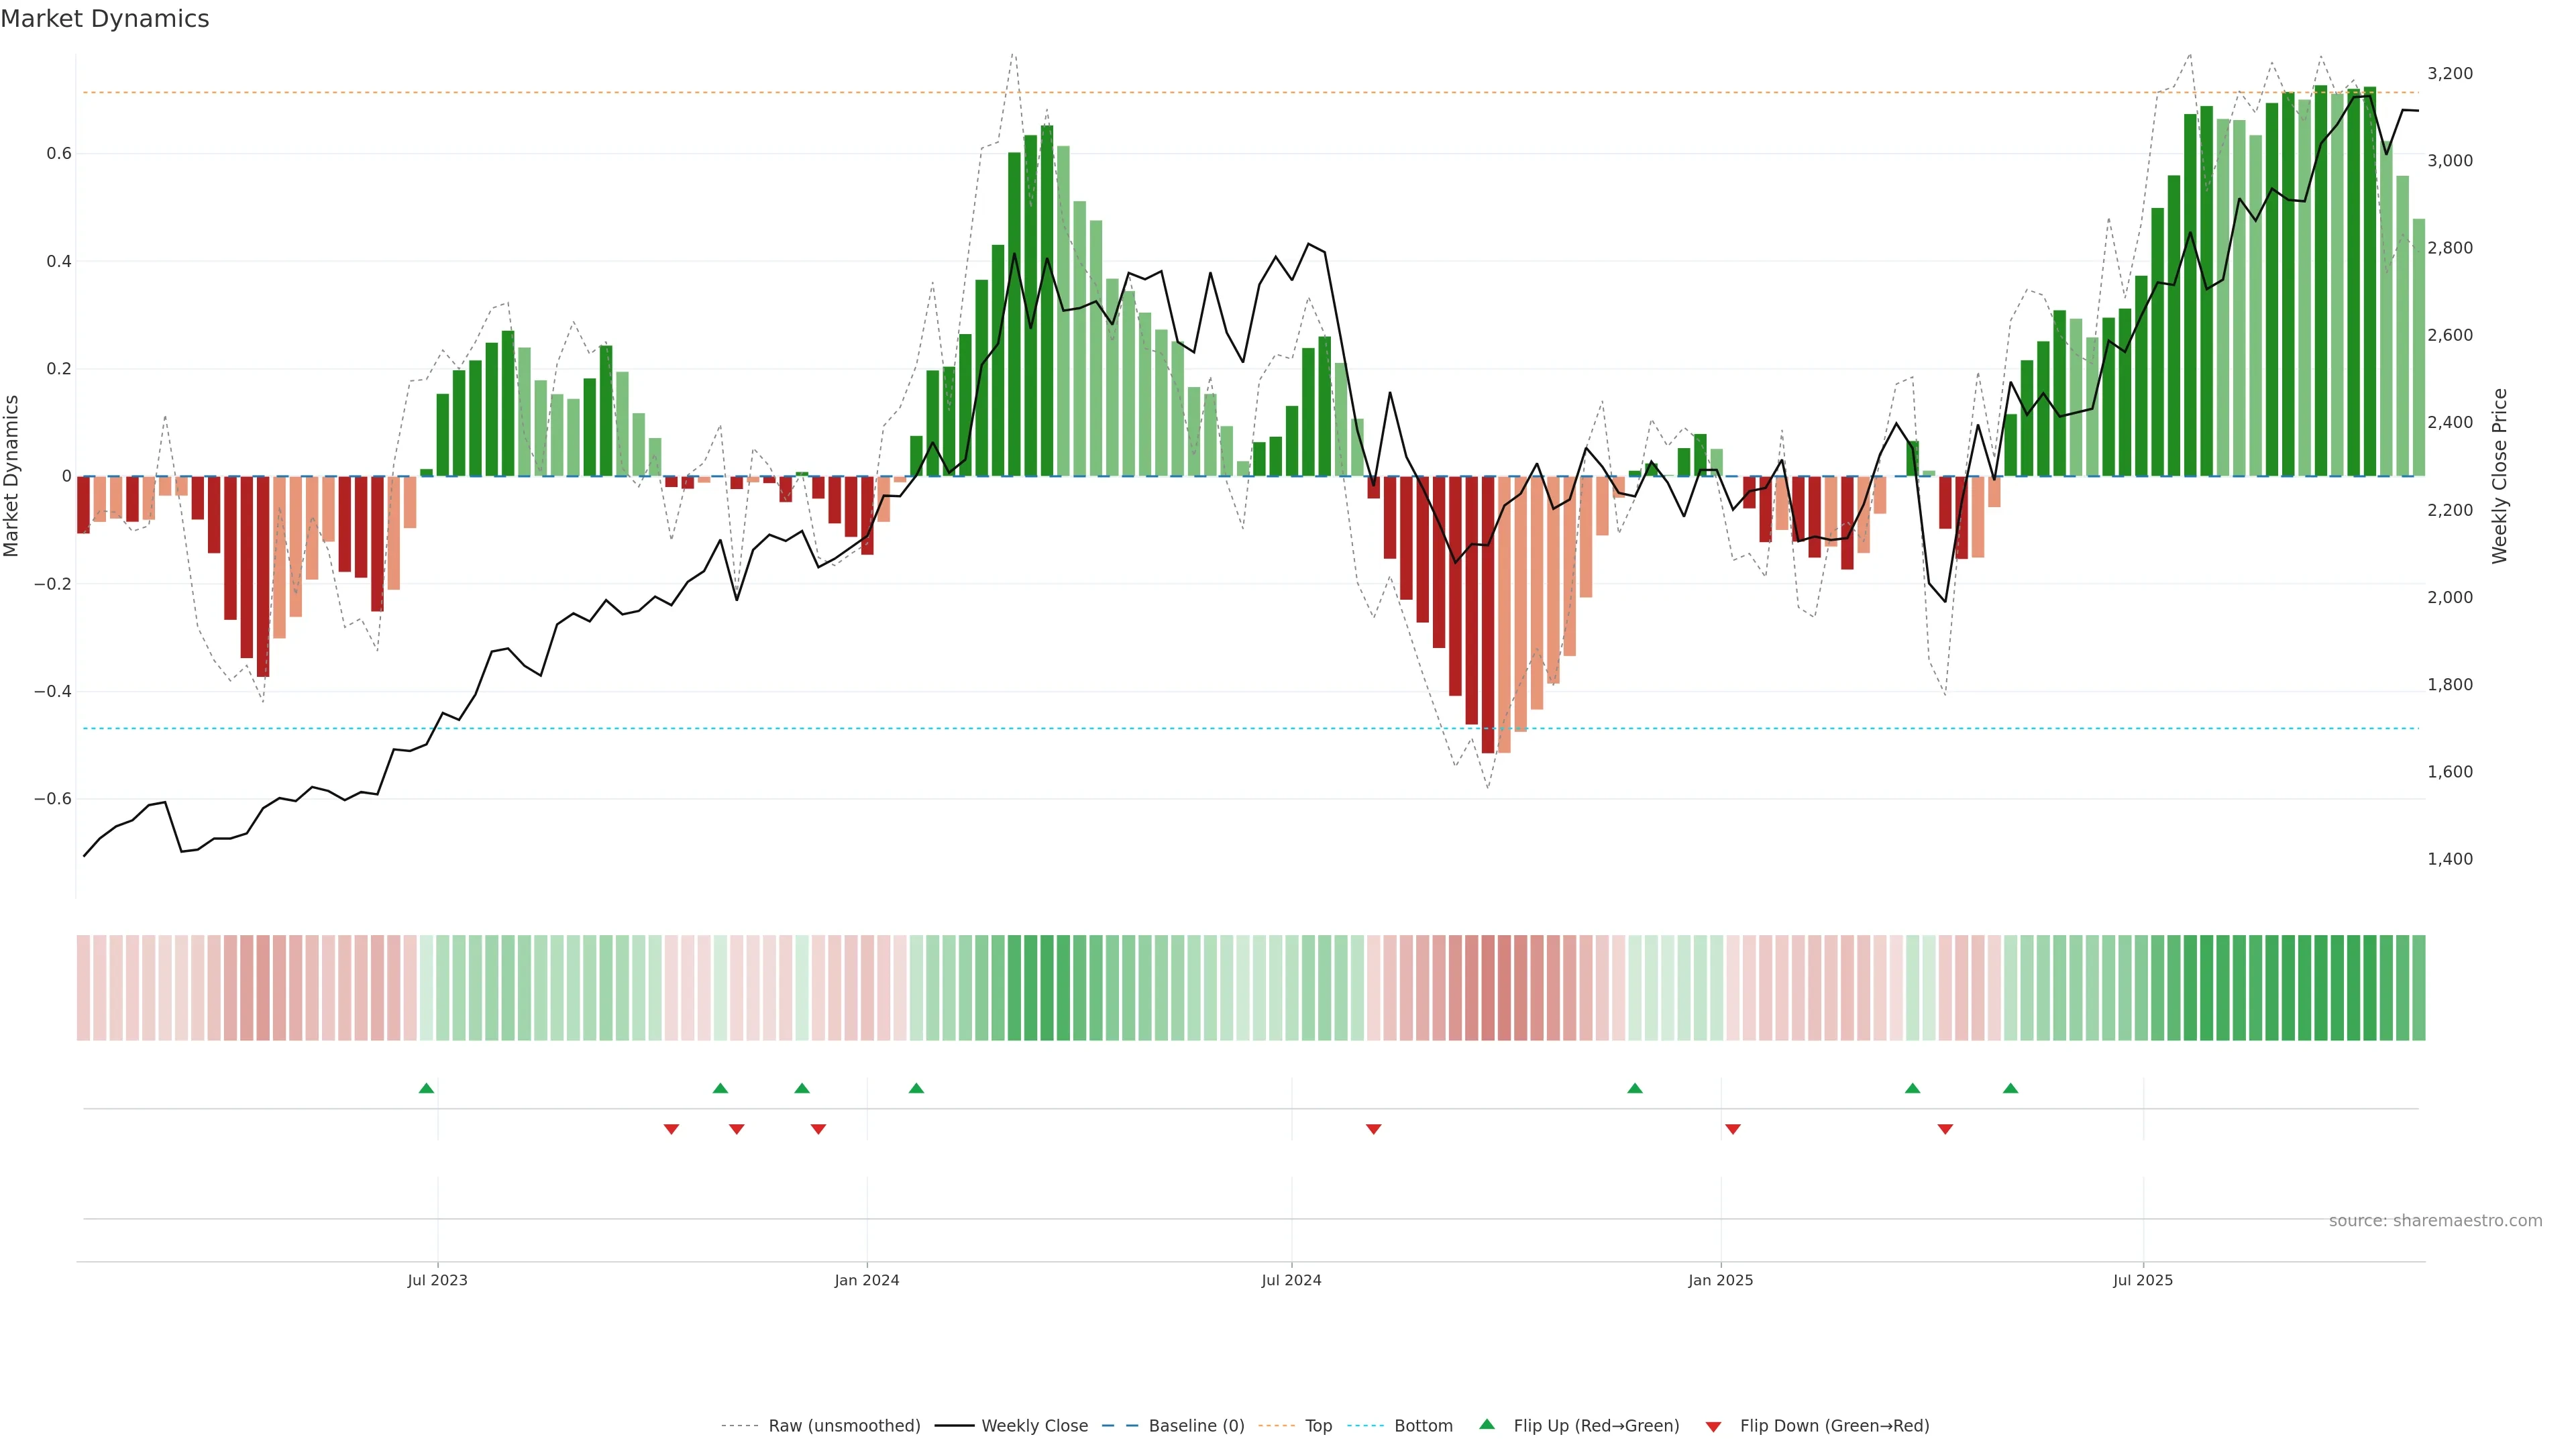The width and height of the screenshot is (2576, 1449).
Task: Click the Jan 2025 x-axis label
Action: (x=1720, y=1280)
